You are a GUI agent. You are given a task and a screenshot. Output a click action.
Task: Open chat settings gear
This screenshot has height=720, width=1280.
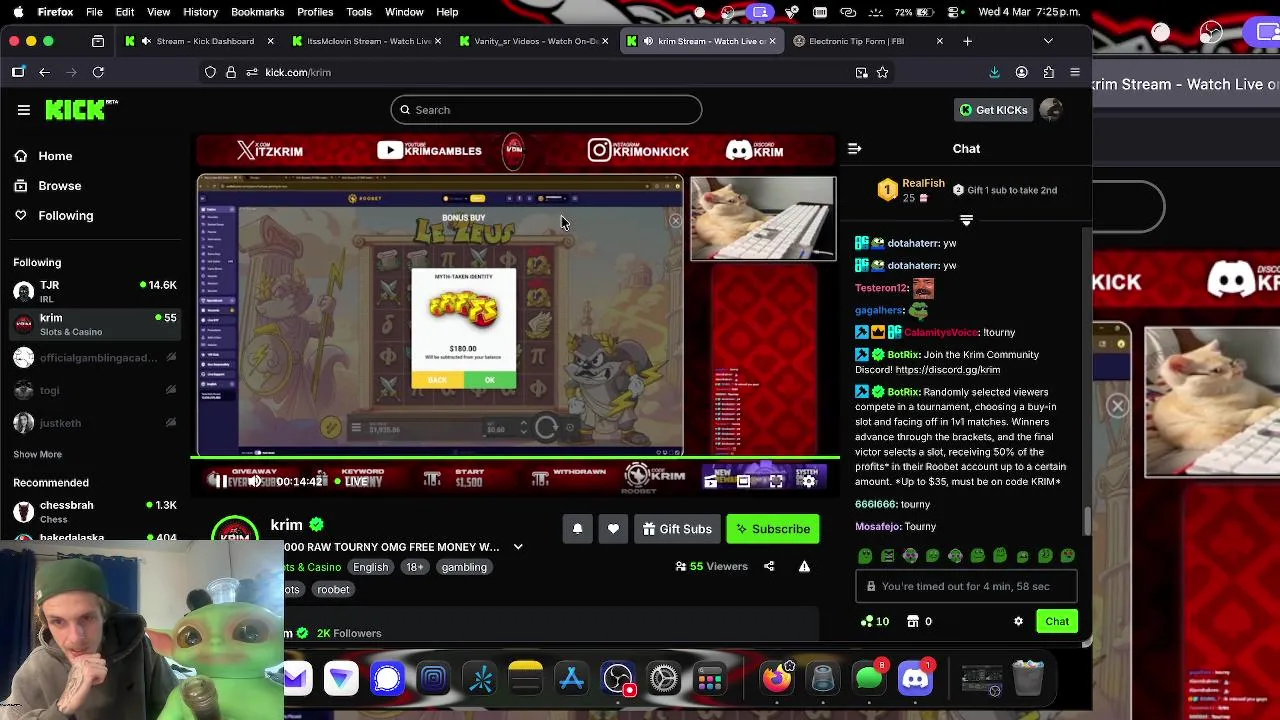[1018, 621]
